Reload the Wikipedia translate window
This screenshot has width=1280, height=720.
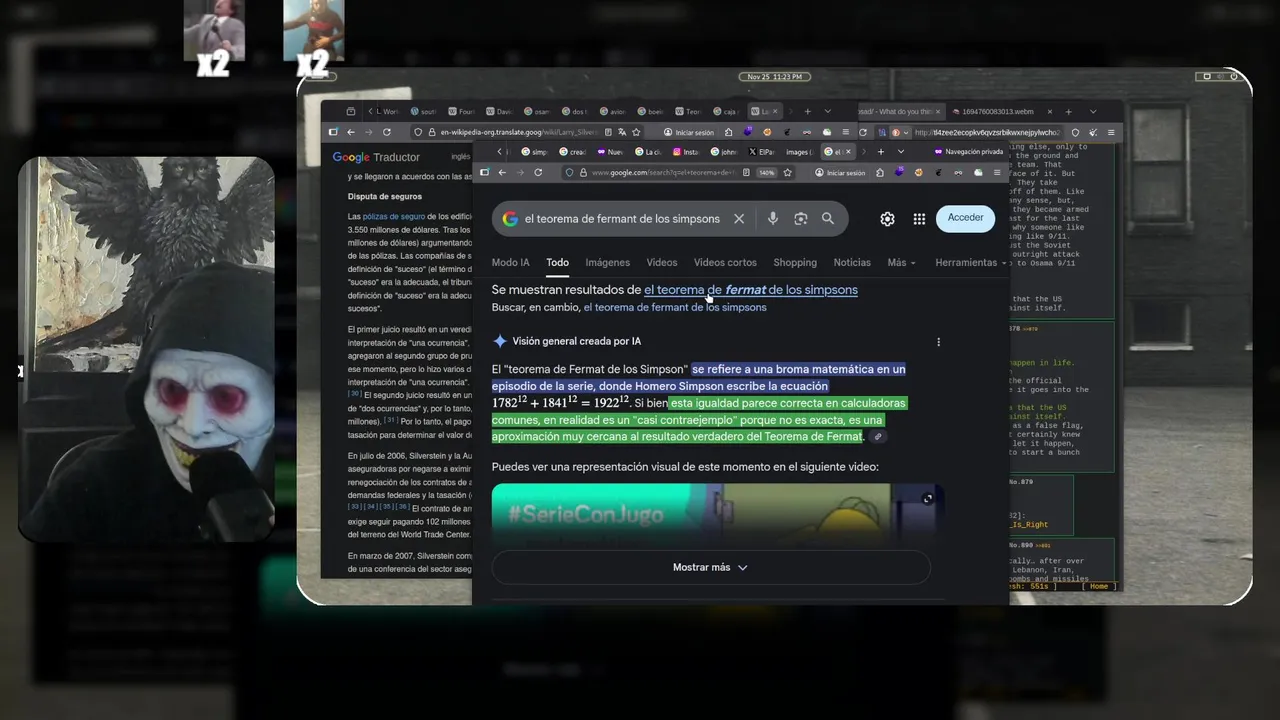[x=387, y=131]
